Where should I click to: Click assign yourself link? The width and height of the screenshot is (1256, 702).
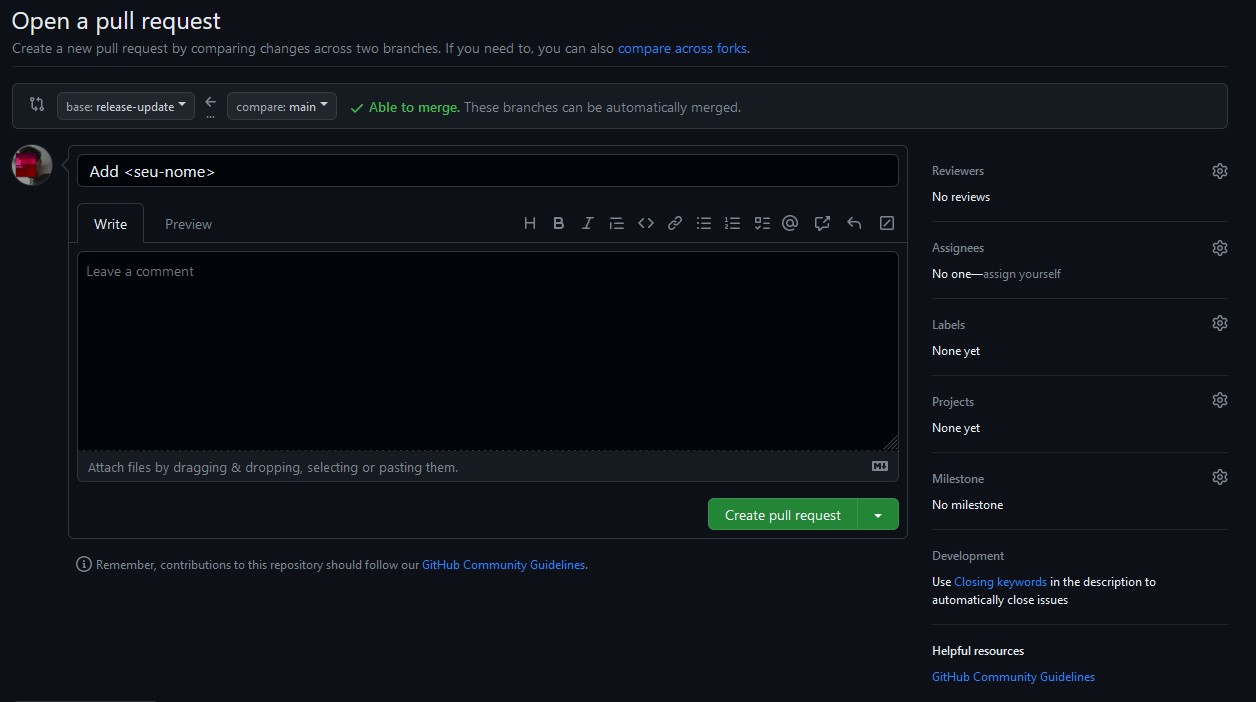pyautogui.click(x=1022, y=274)
